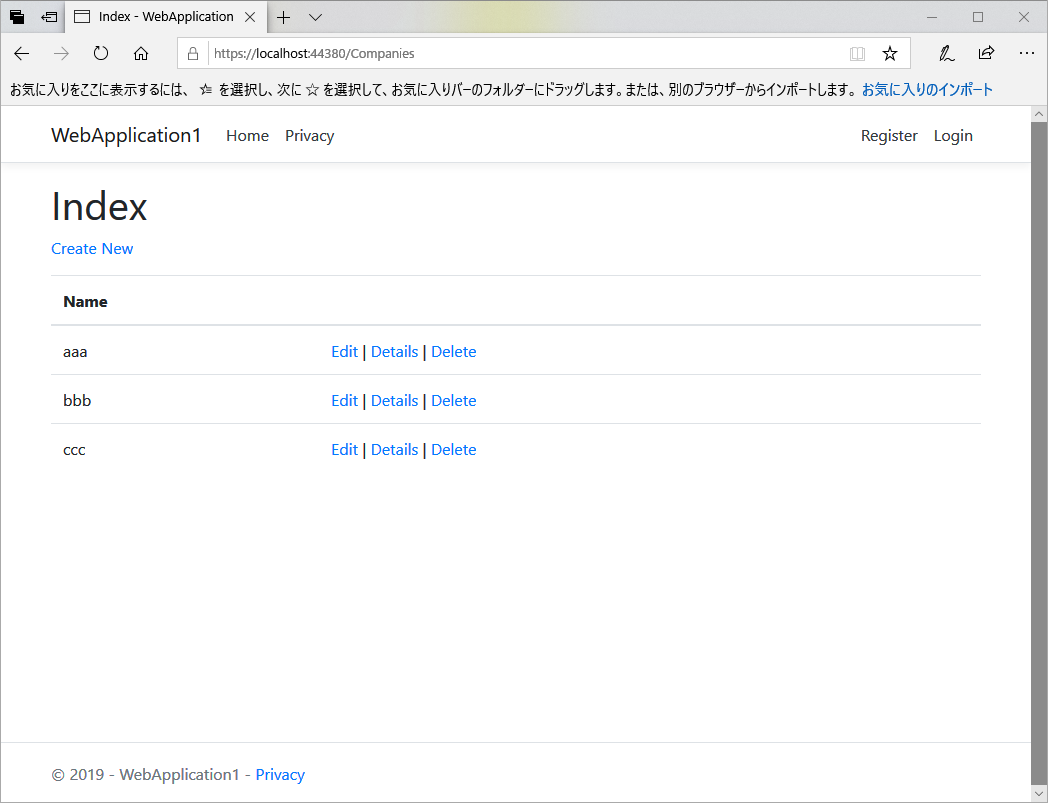
Task: Edit the ccc company row
Action: [x=344, y=450]
